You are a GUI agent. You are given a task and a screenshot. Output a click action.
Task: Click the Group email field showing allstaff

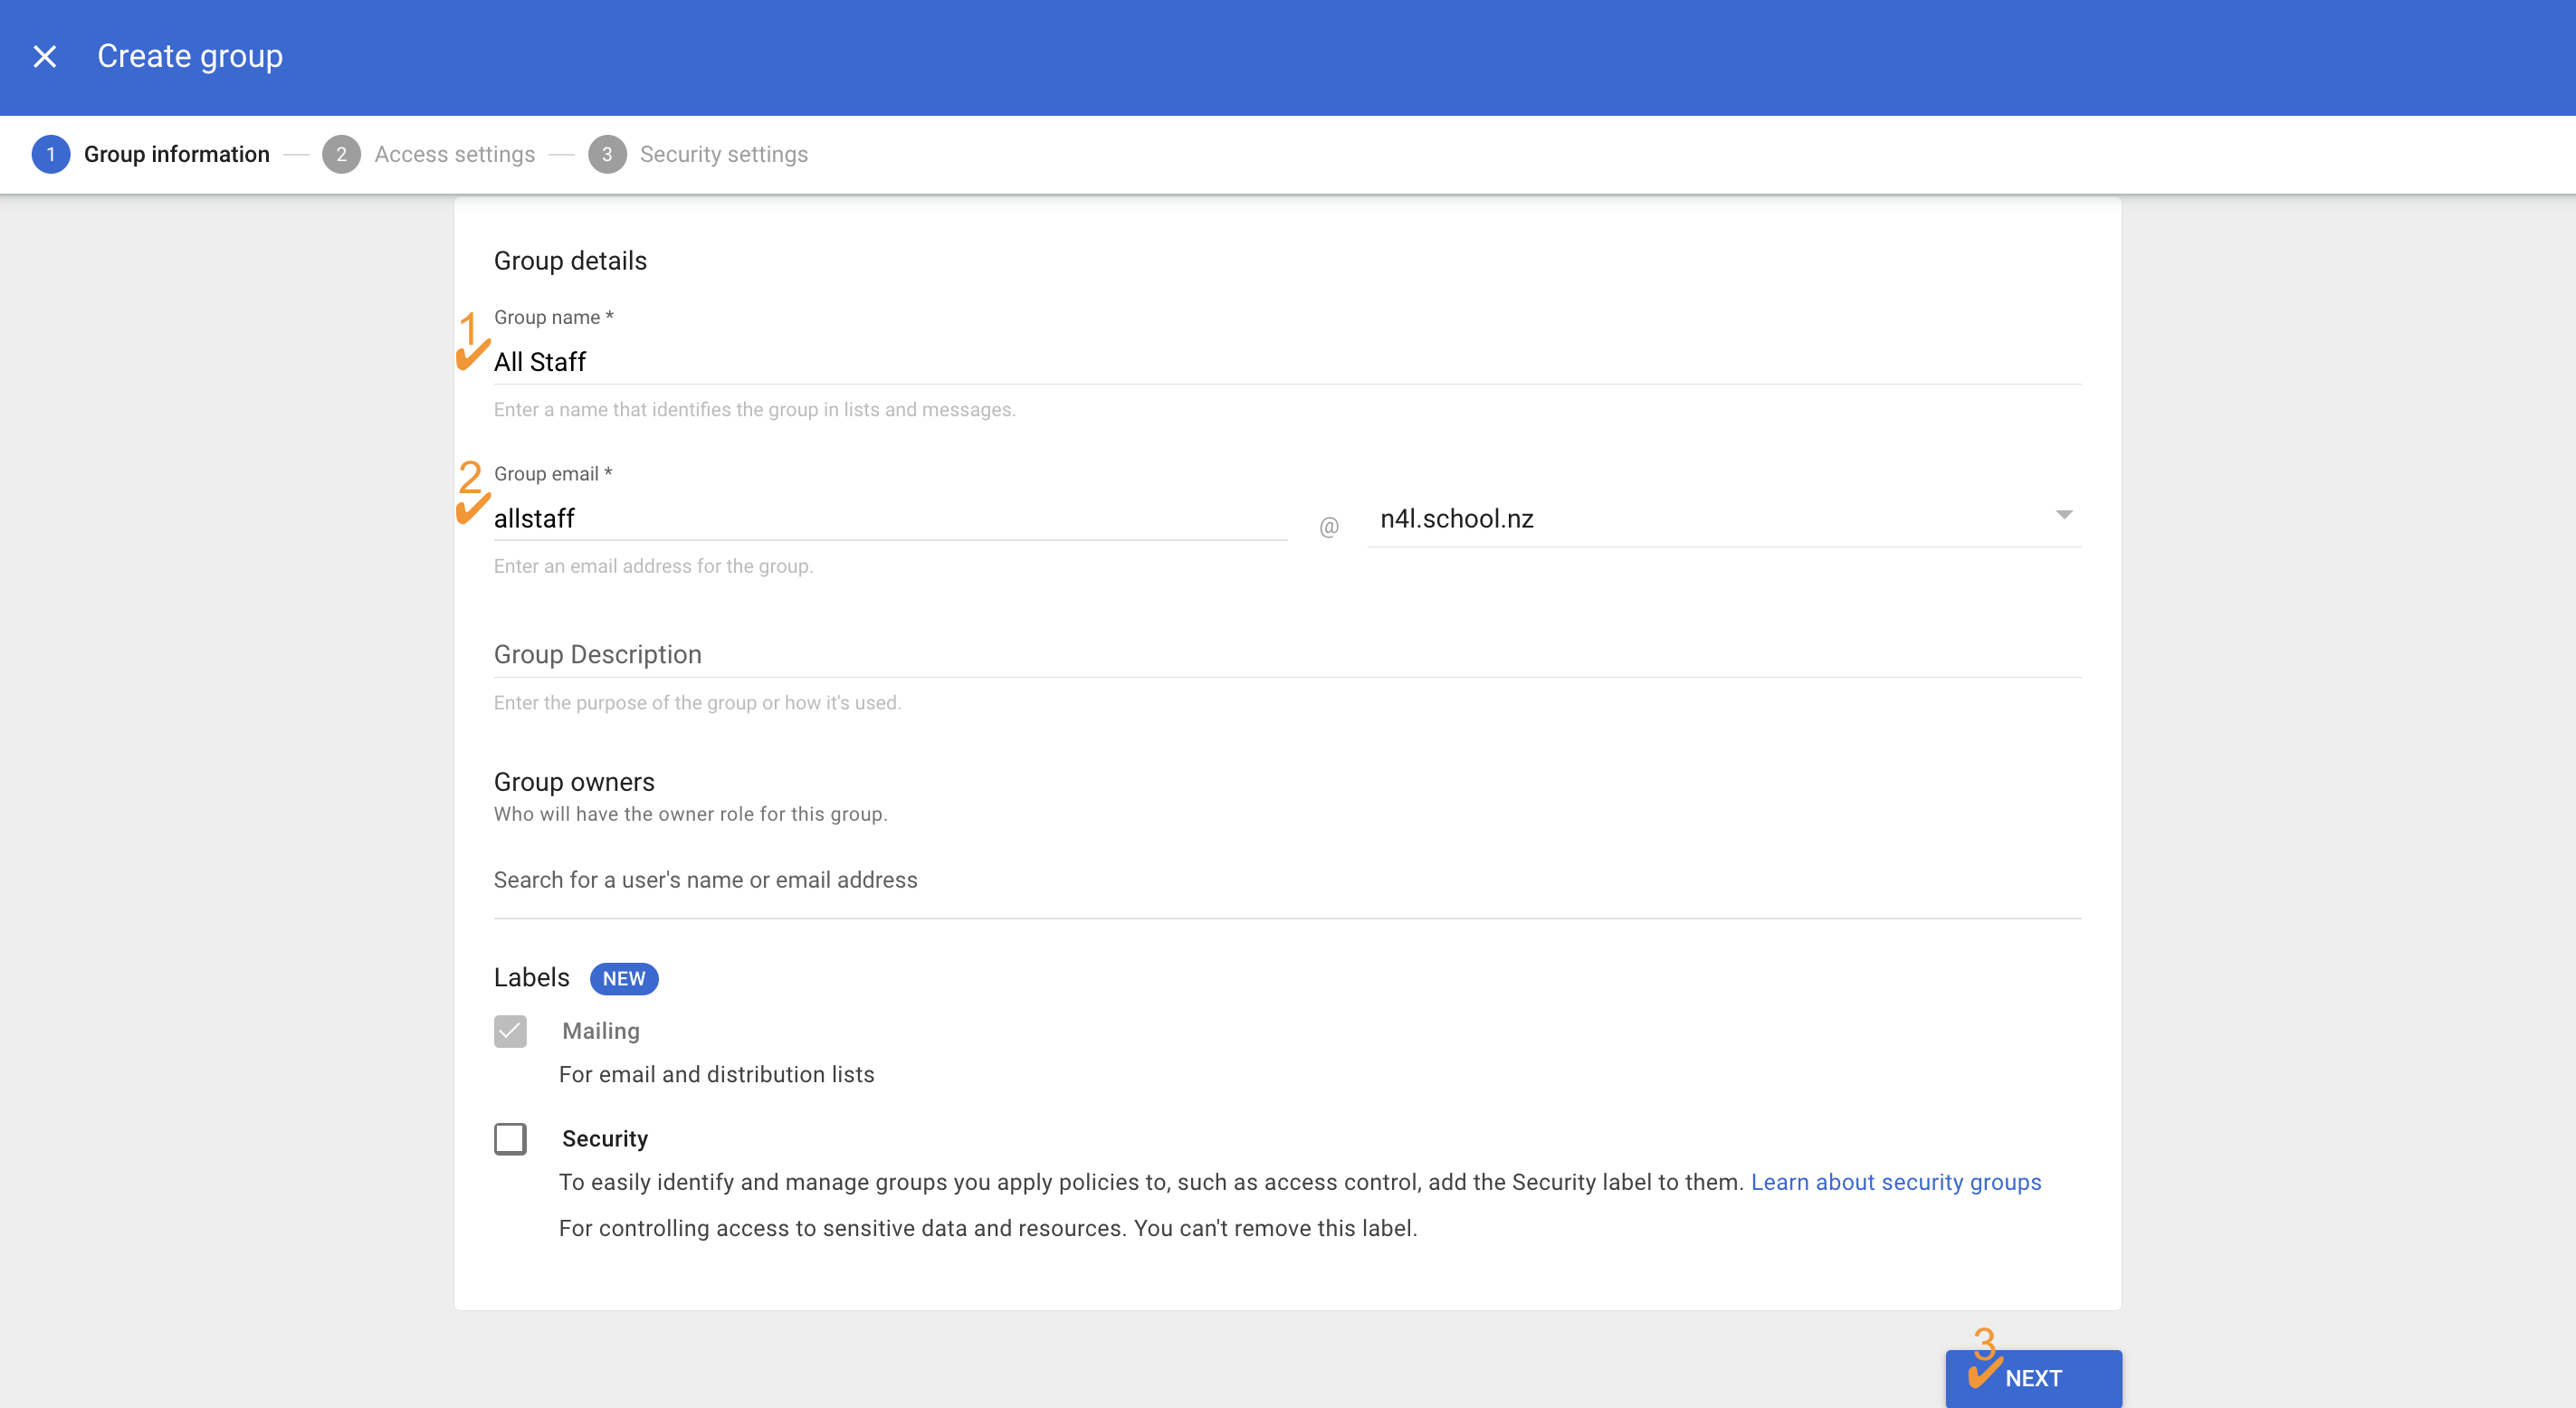click(x=890, y=518)
